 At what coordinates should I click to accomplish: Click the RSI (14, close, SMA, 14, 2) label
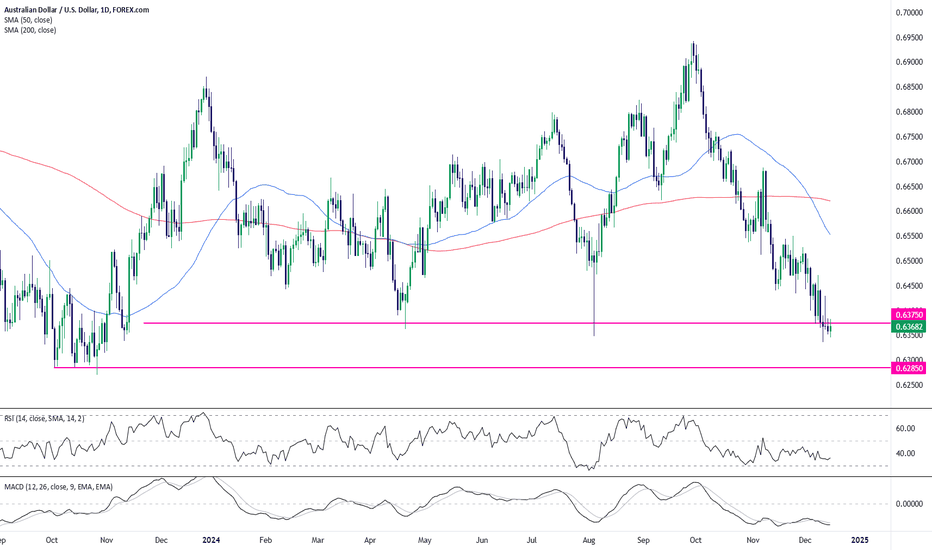click(x=45, y=419)
